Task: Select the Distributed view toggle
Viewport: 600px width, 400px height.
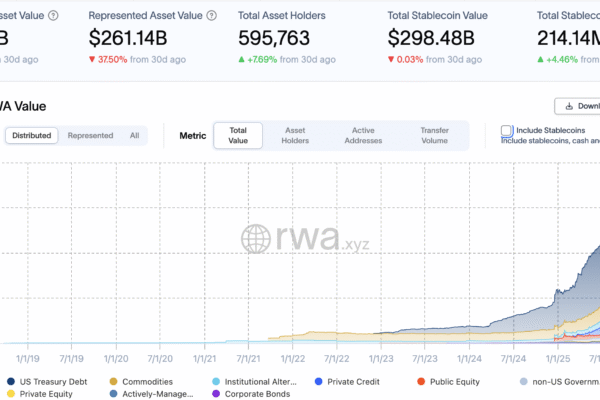Action: click(32, 135)
